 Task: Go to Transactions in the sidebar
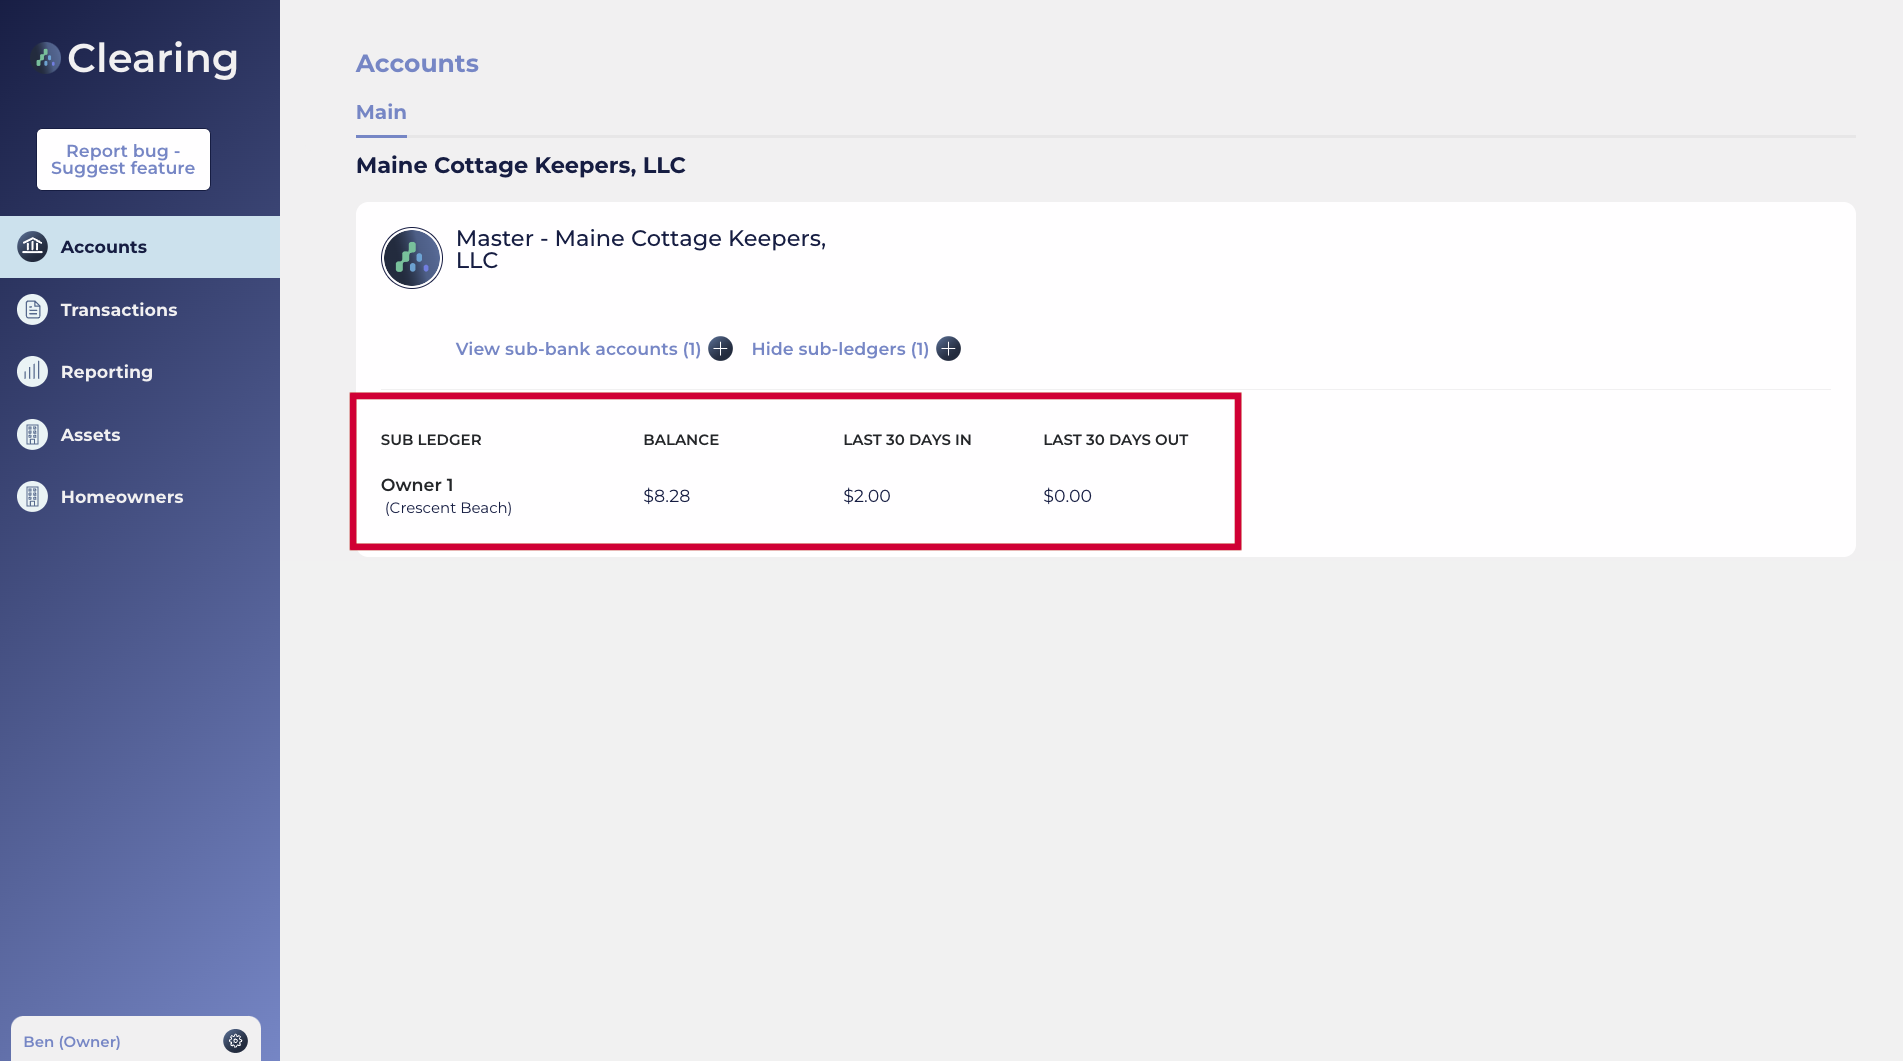pyautogui.click(x=119, y=310)
